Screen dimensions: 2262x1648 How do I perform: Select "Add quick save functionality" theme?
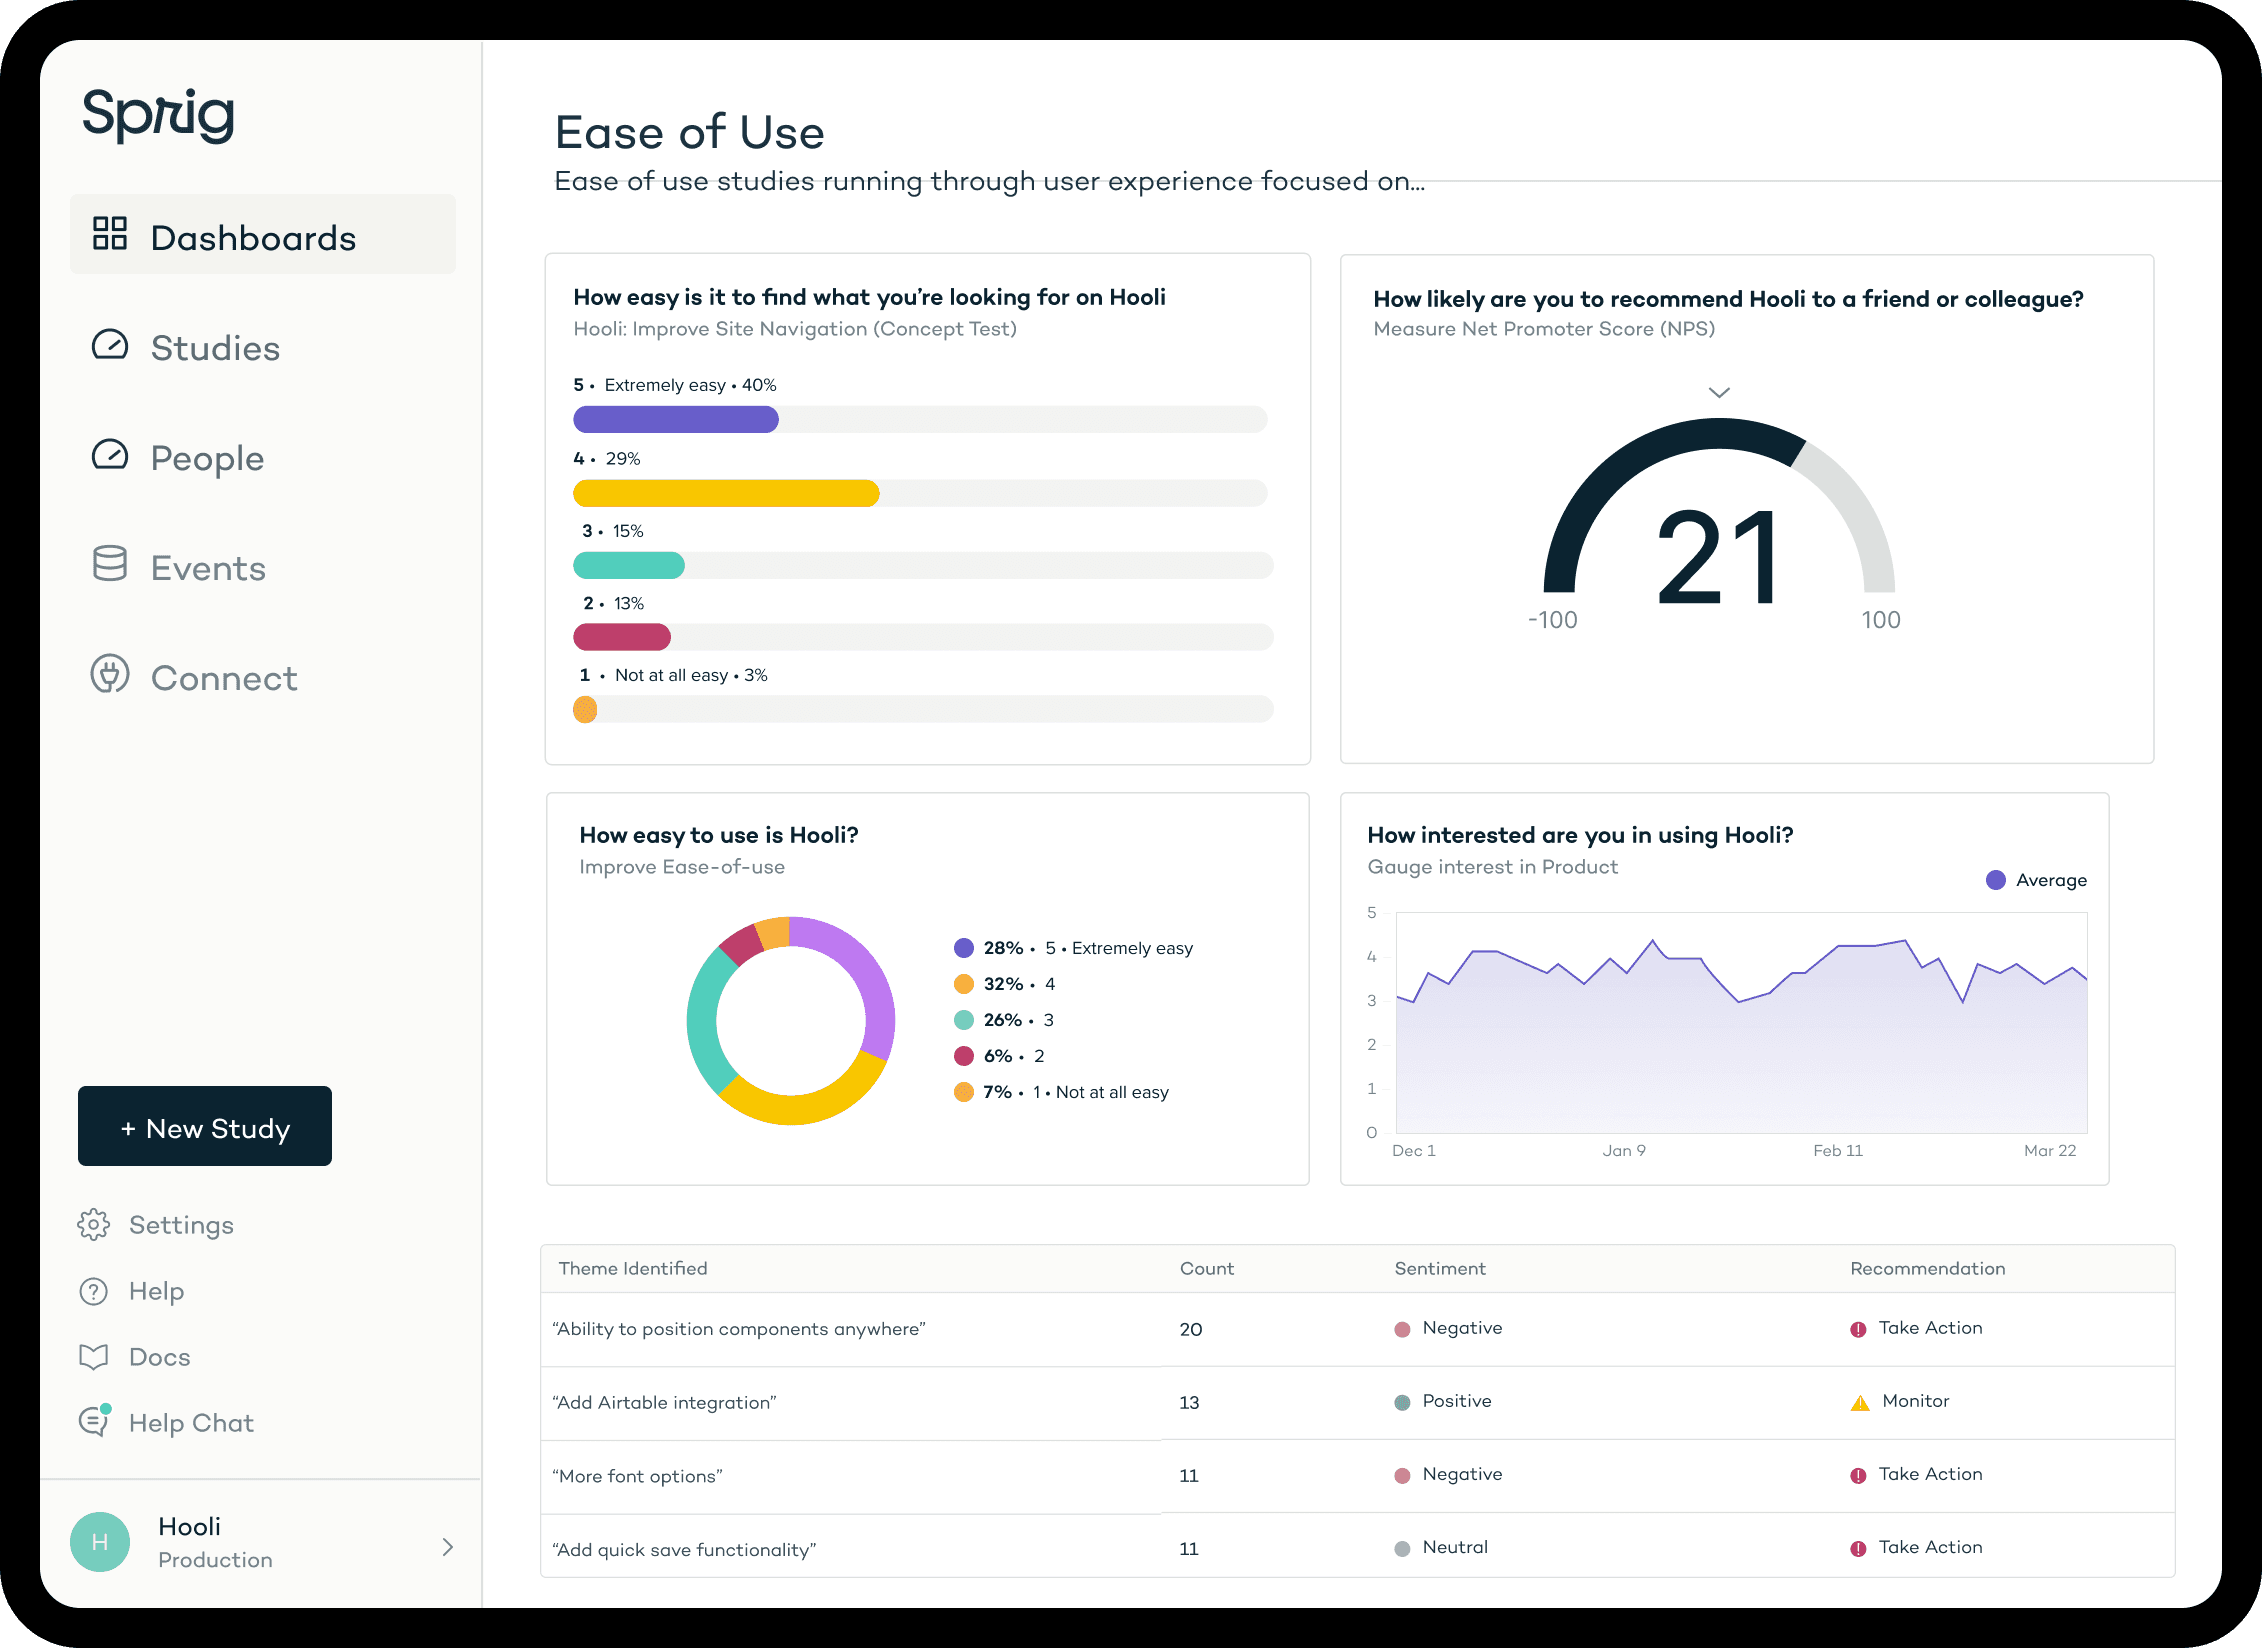pos(684,1550)
